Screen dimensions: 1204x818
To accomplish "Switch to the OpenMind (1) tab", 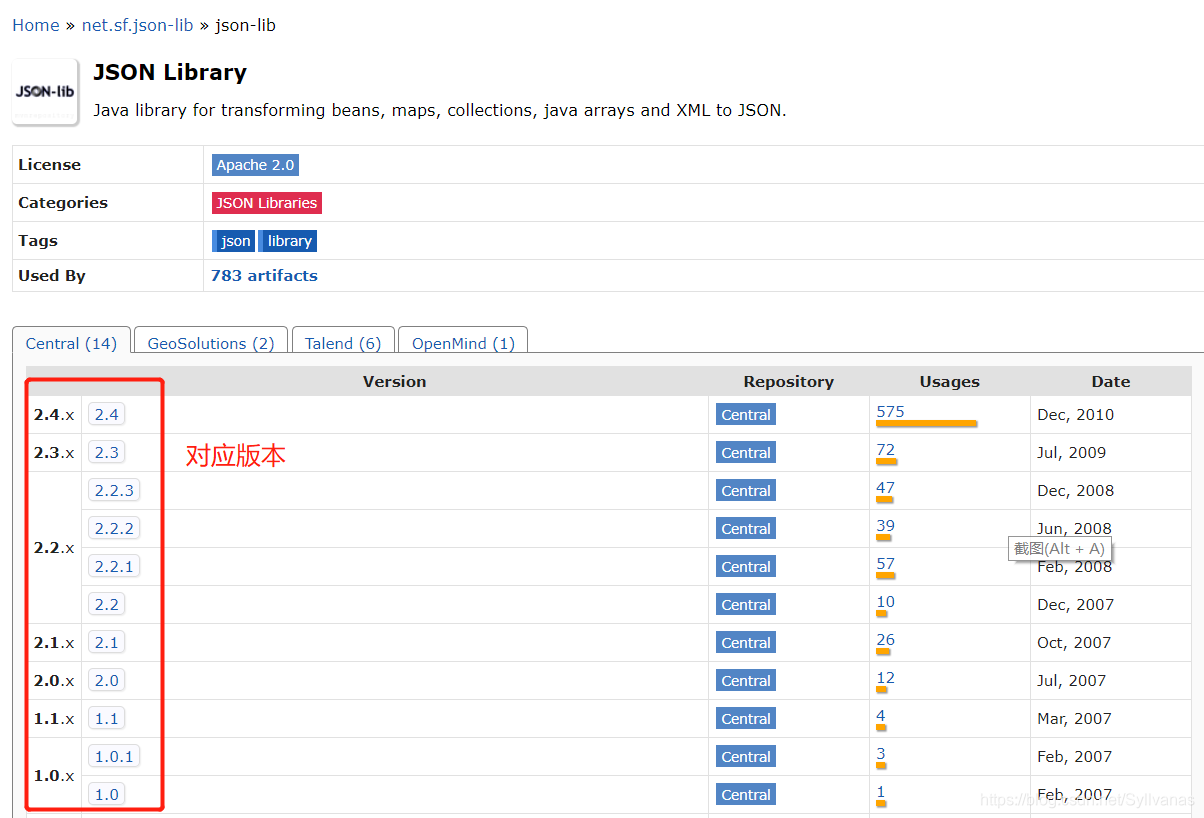I will 463,343.
